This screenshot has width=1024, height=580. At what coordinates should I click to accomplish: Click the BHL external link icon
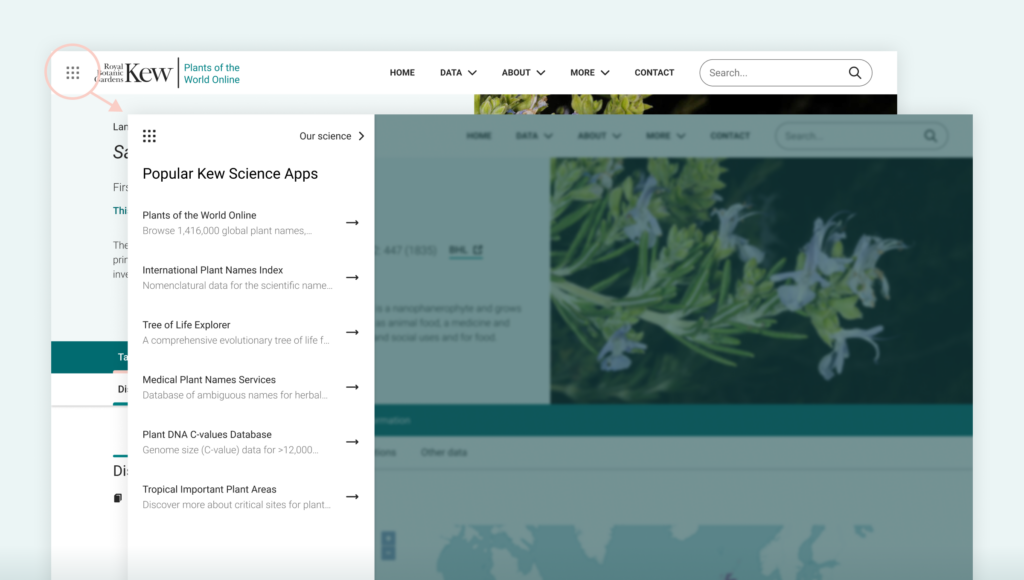(x=477, y=250)
